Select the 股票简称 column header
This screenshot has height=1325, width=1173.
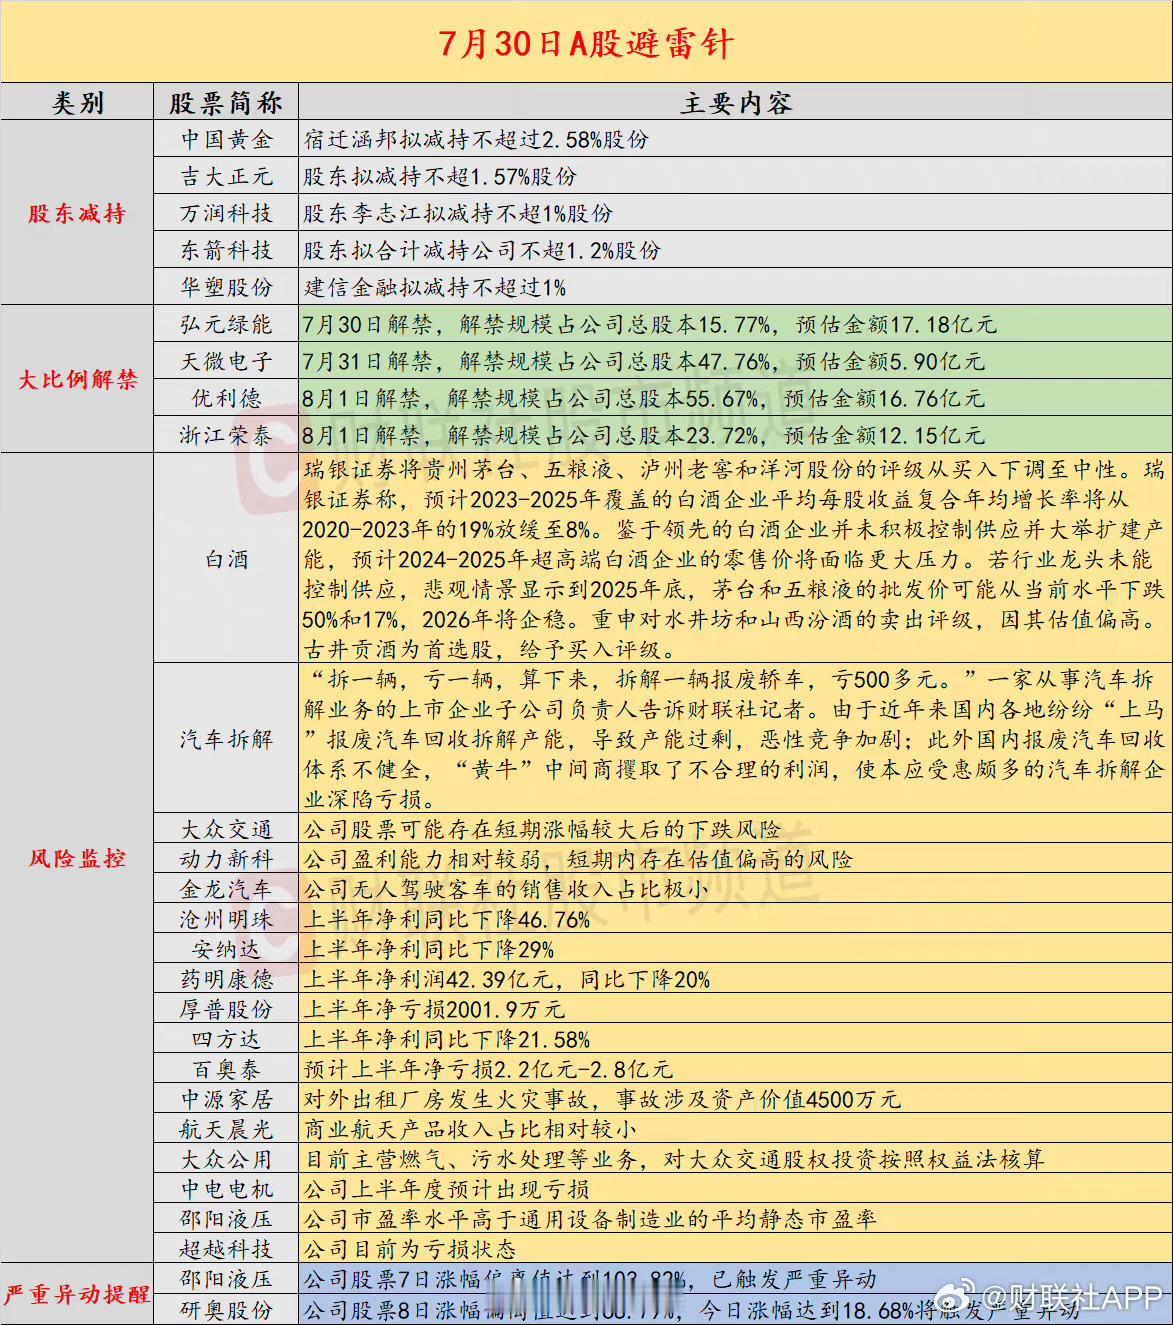[x=226, y=103]
